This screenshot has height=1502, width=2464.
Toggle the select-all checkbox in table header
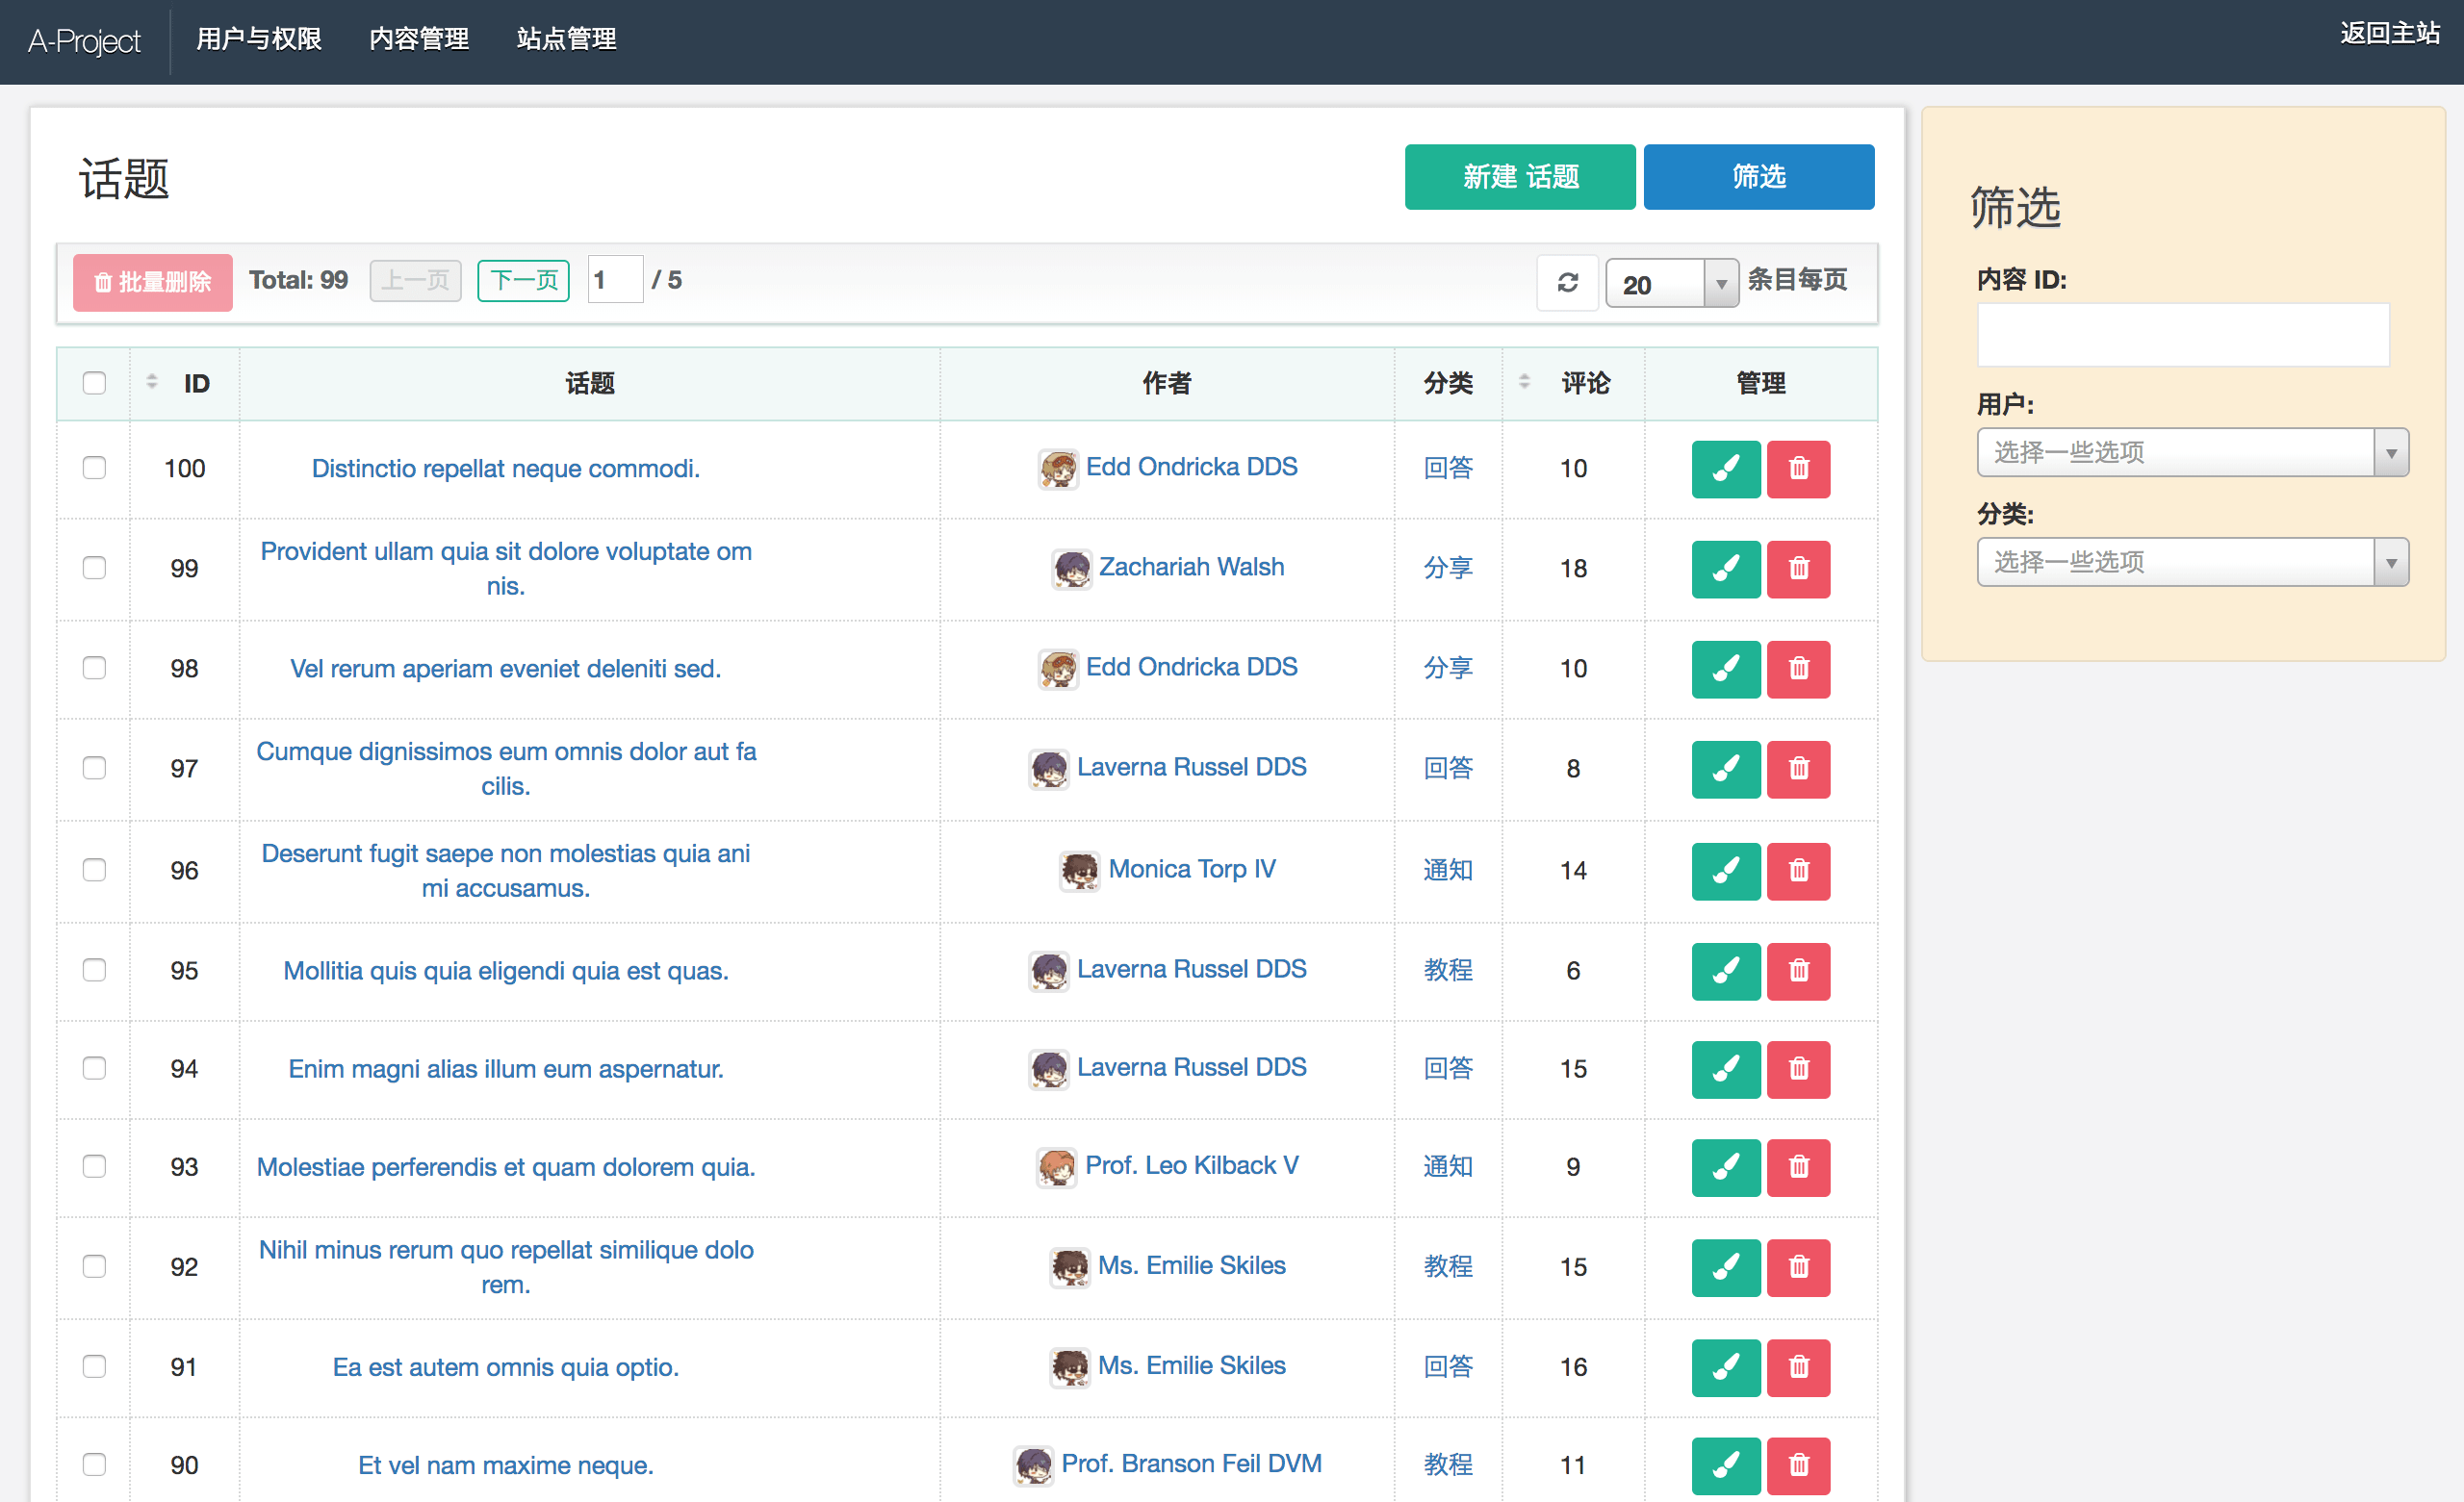pos(93,382)
